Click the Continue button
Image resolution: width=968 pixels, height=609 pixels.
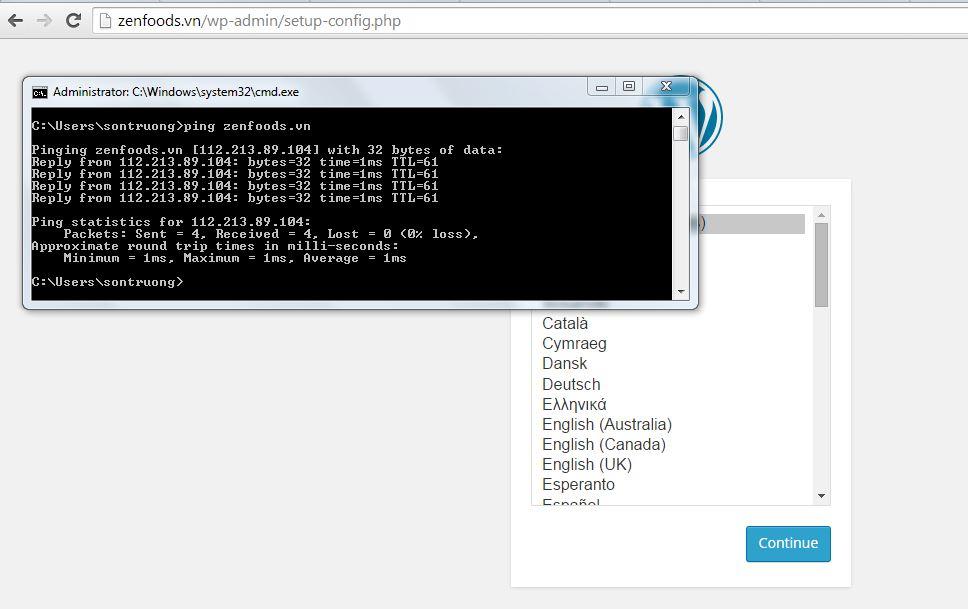click(788, 544)
